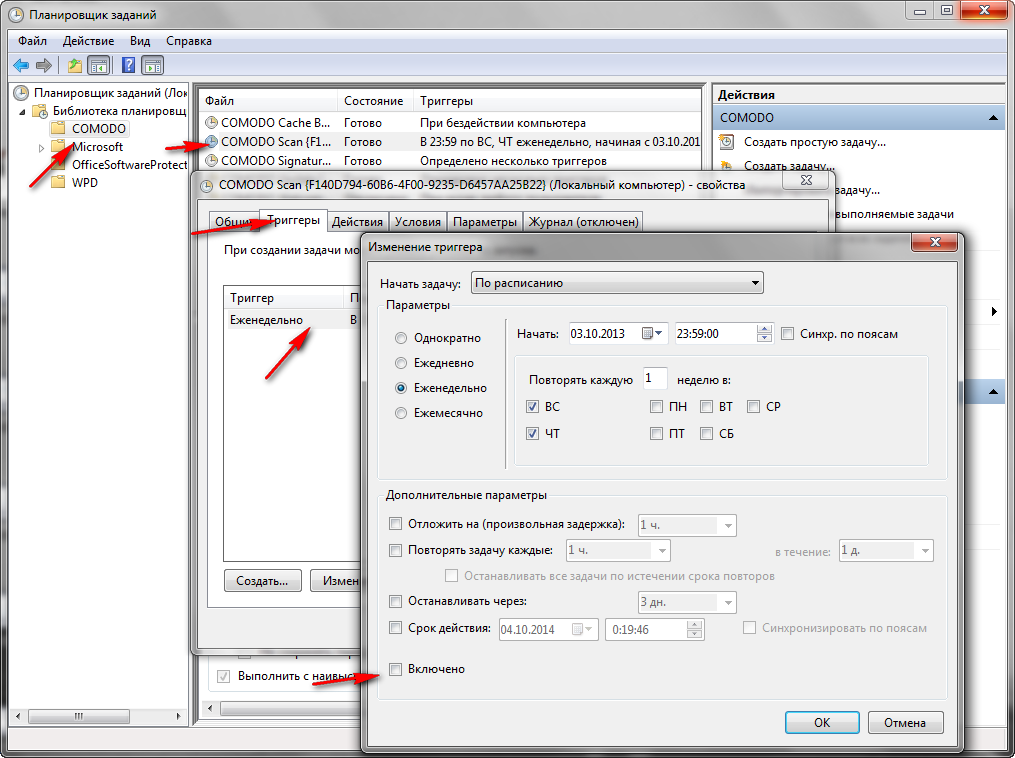The width and height of the screenshot is (1015, 758).
Task: Check the СР day checkbox
Action: click(753, 407)
